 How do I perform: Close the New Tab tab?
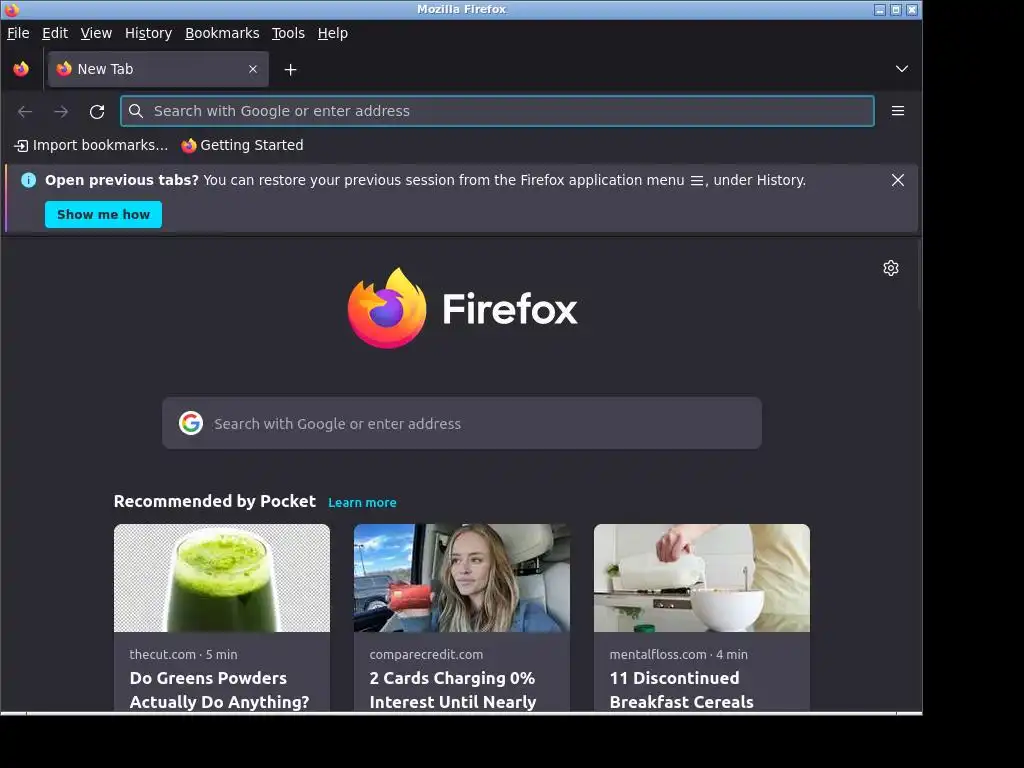click(x=253, y=69)
